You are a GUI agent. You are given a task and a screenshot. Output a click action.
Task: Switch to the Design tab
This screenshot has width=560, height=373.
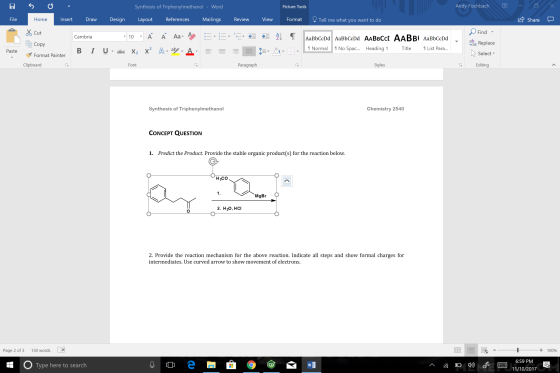[117, 19]
